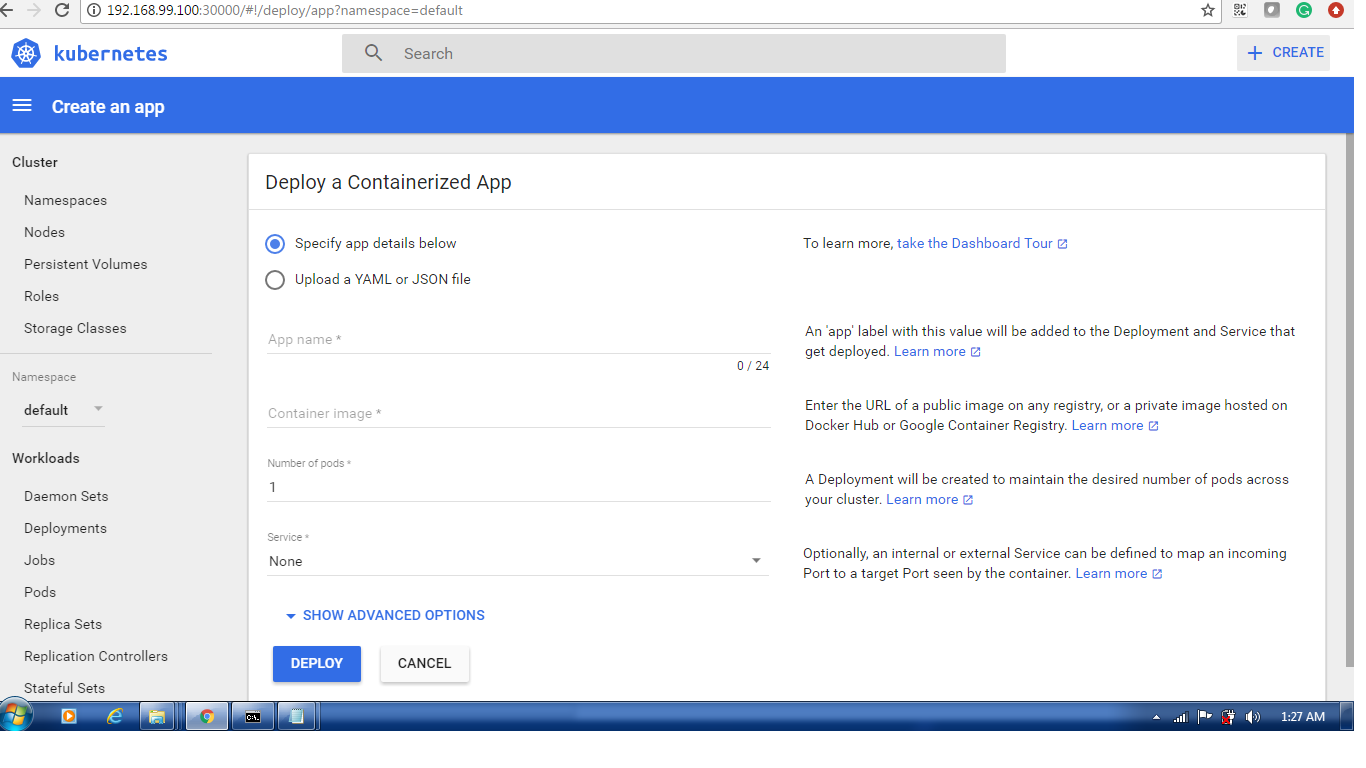Click the Grammarly extension icon
This screenshot has width=1366, height=768.
1304,11
